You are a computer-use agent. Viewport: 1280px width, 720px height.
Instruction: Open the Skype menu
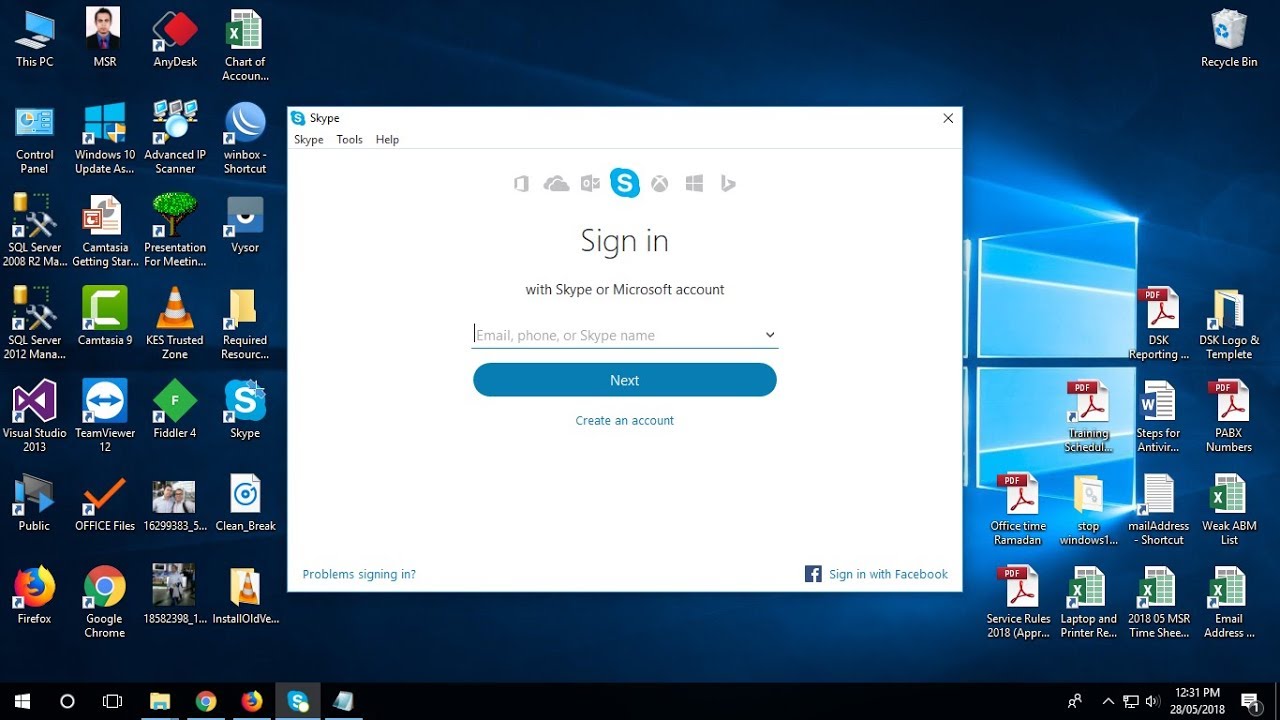308,140
